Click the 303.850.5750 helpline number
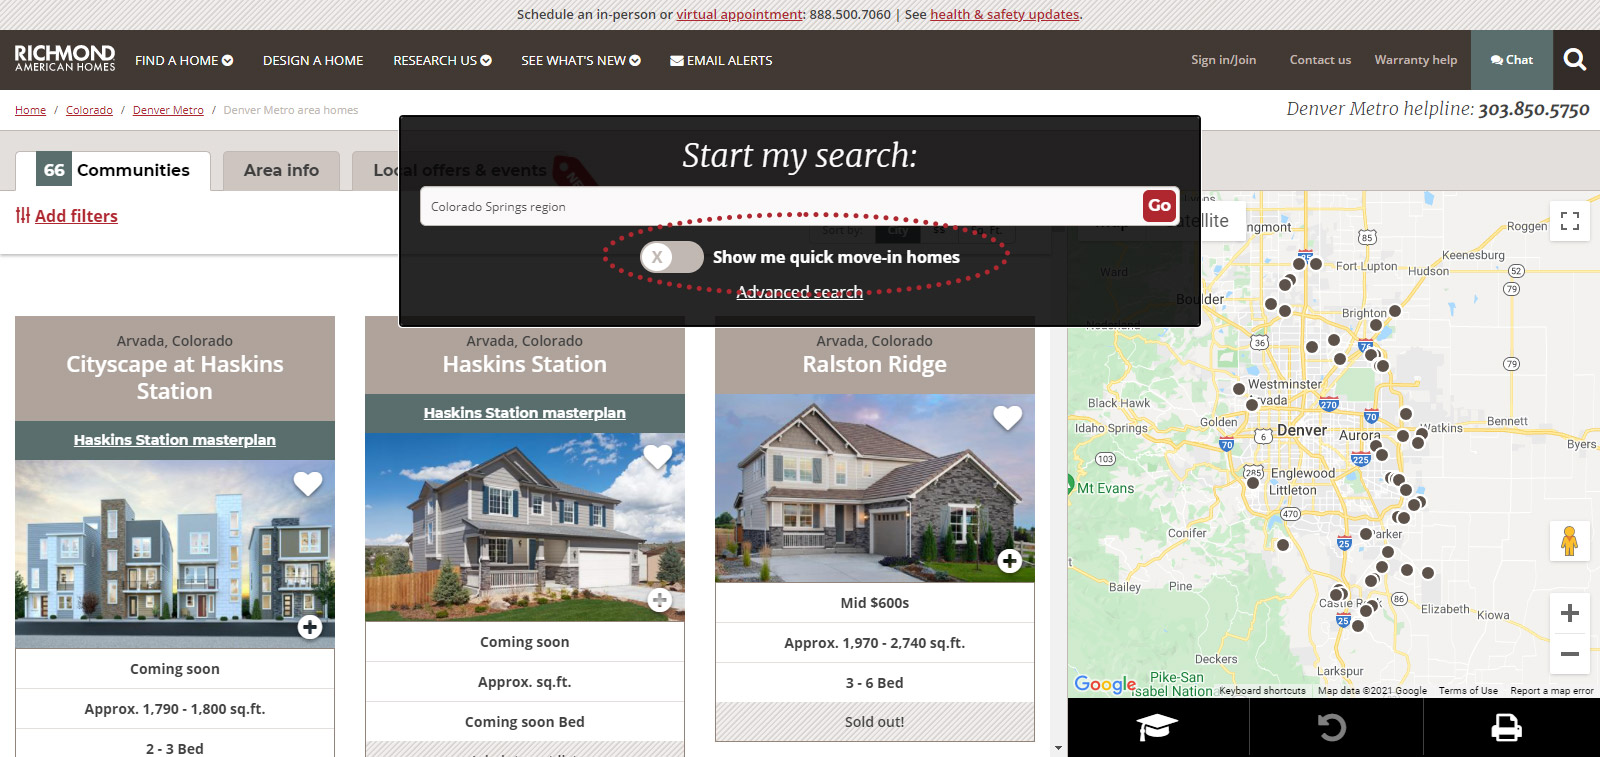 point(1534,109)
